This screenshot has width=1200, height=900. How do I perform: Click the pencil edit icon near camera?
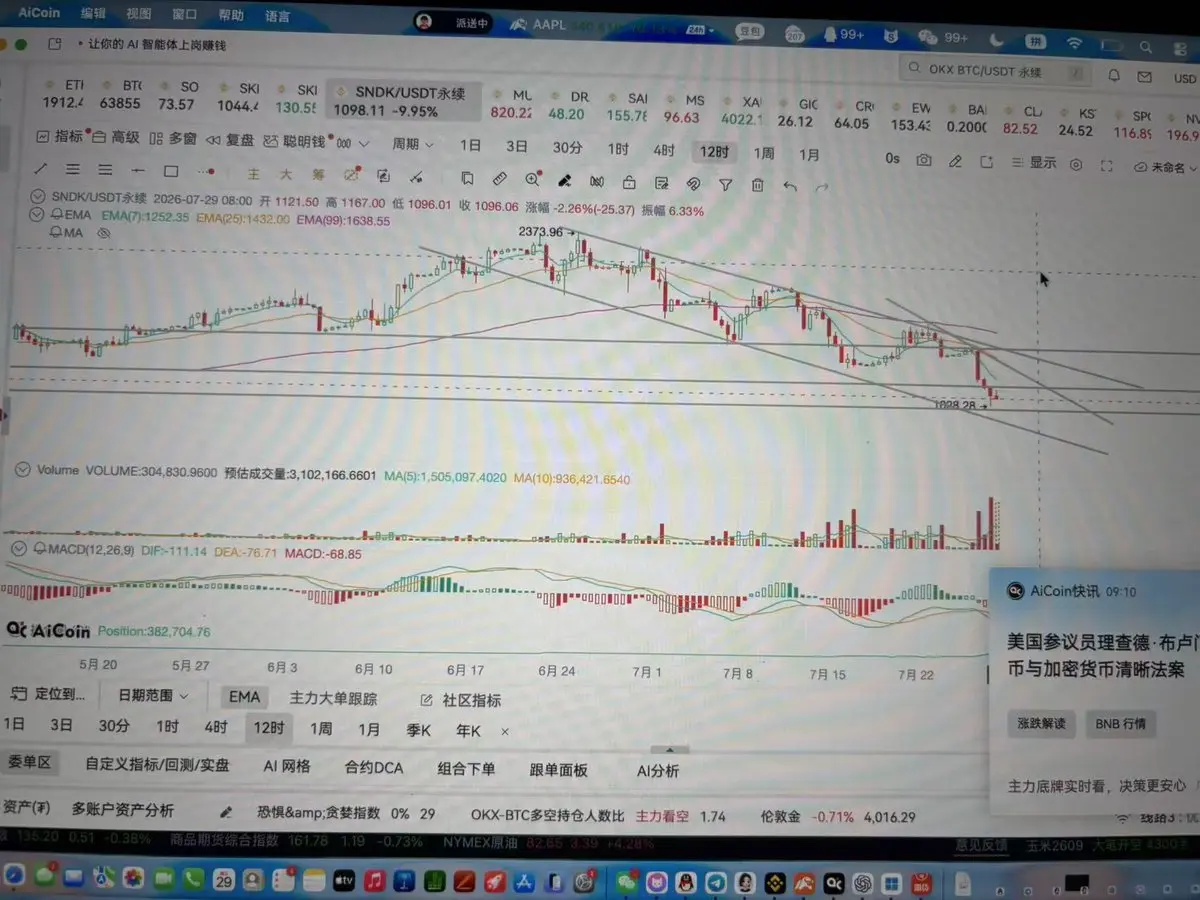coord(955,161)
